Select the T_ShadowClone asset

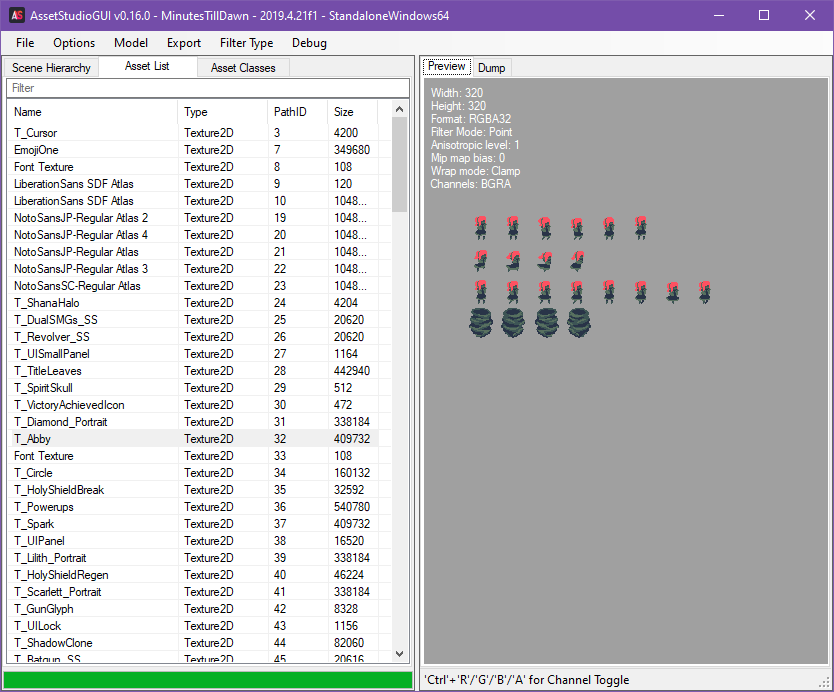(x=193, y=644)
